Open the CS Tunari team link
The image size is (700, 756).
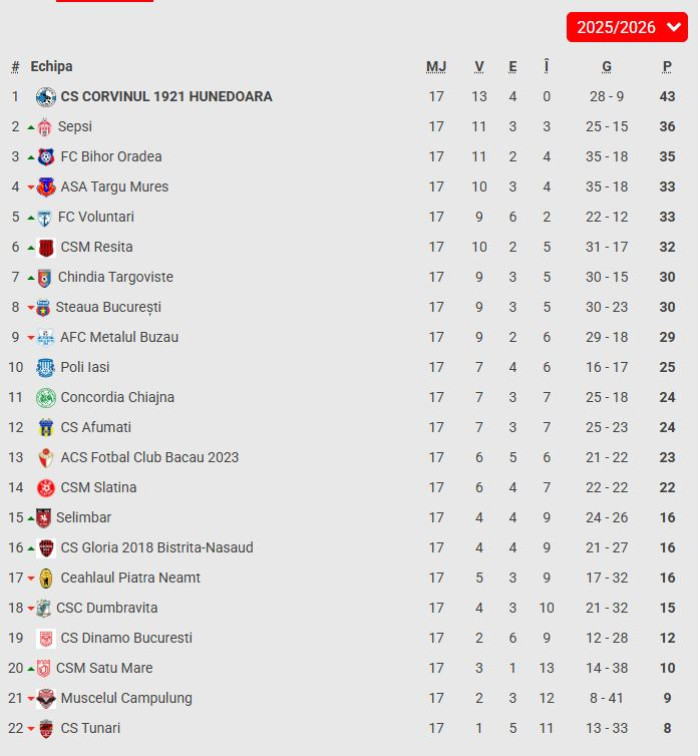(x=90, y=728)
